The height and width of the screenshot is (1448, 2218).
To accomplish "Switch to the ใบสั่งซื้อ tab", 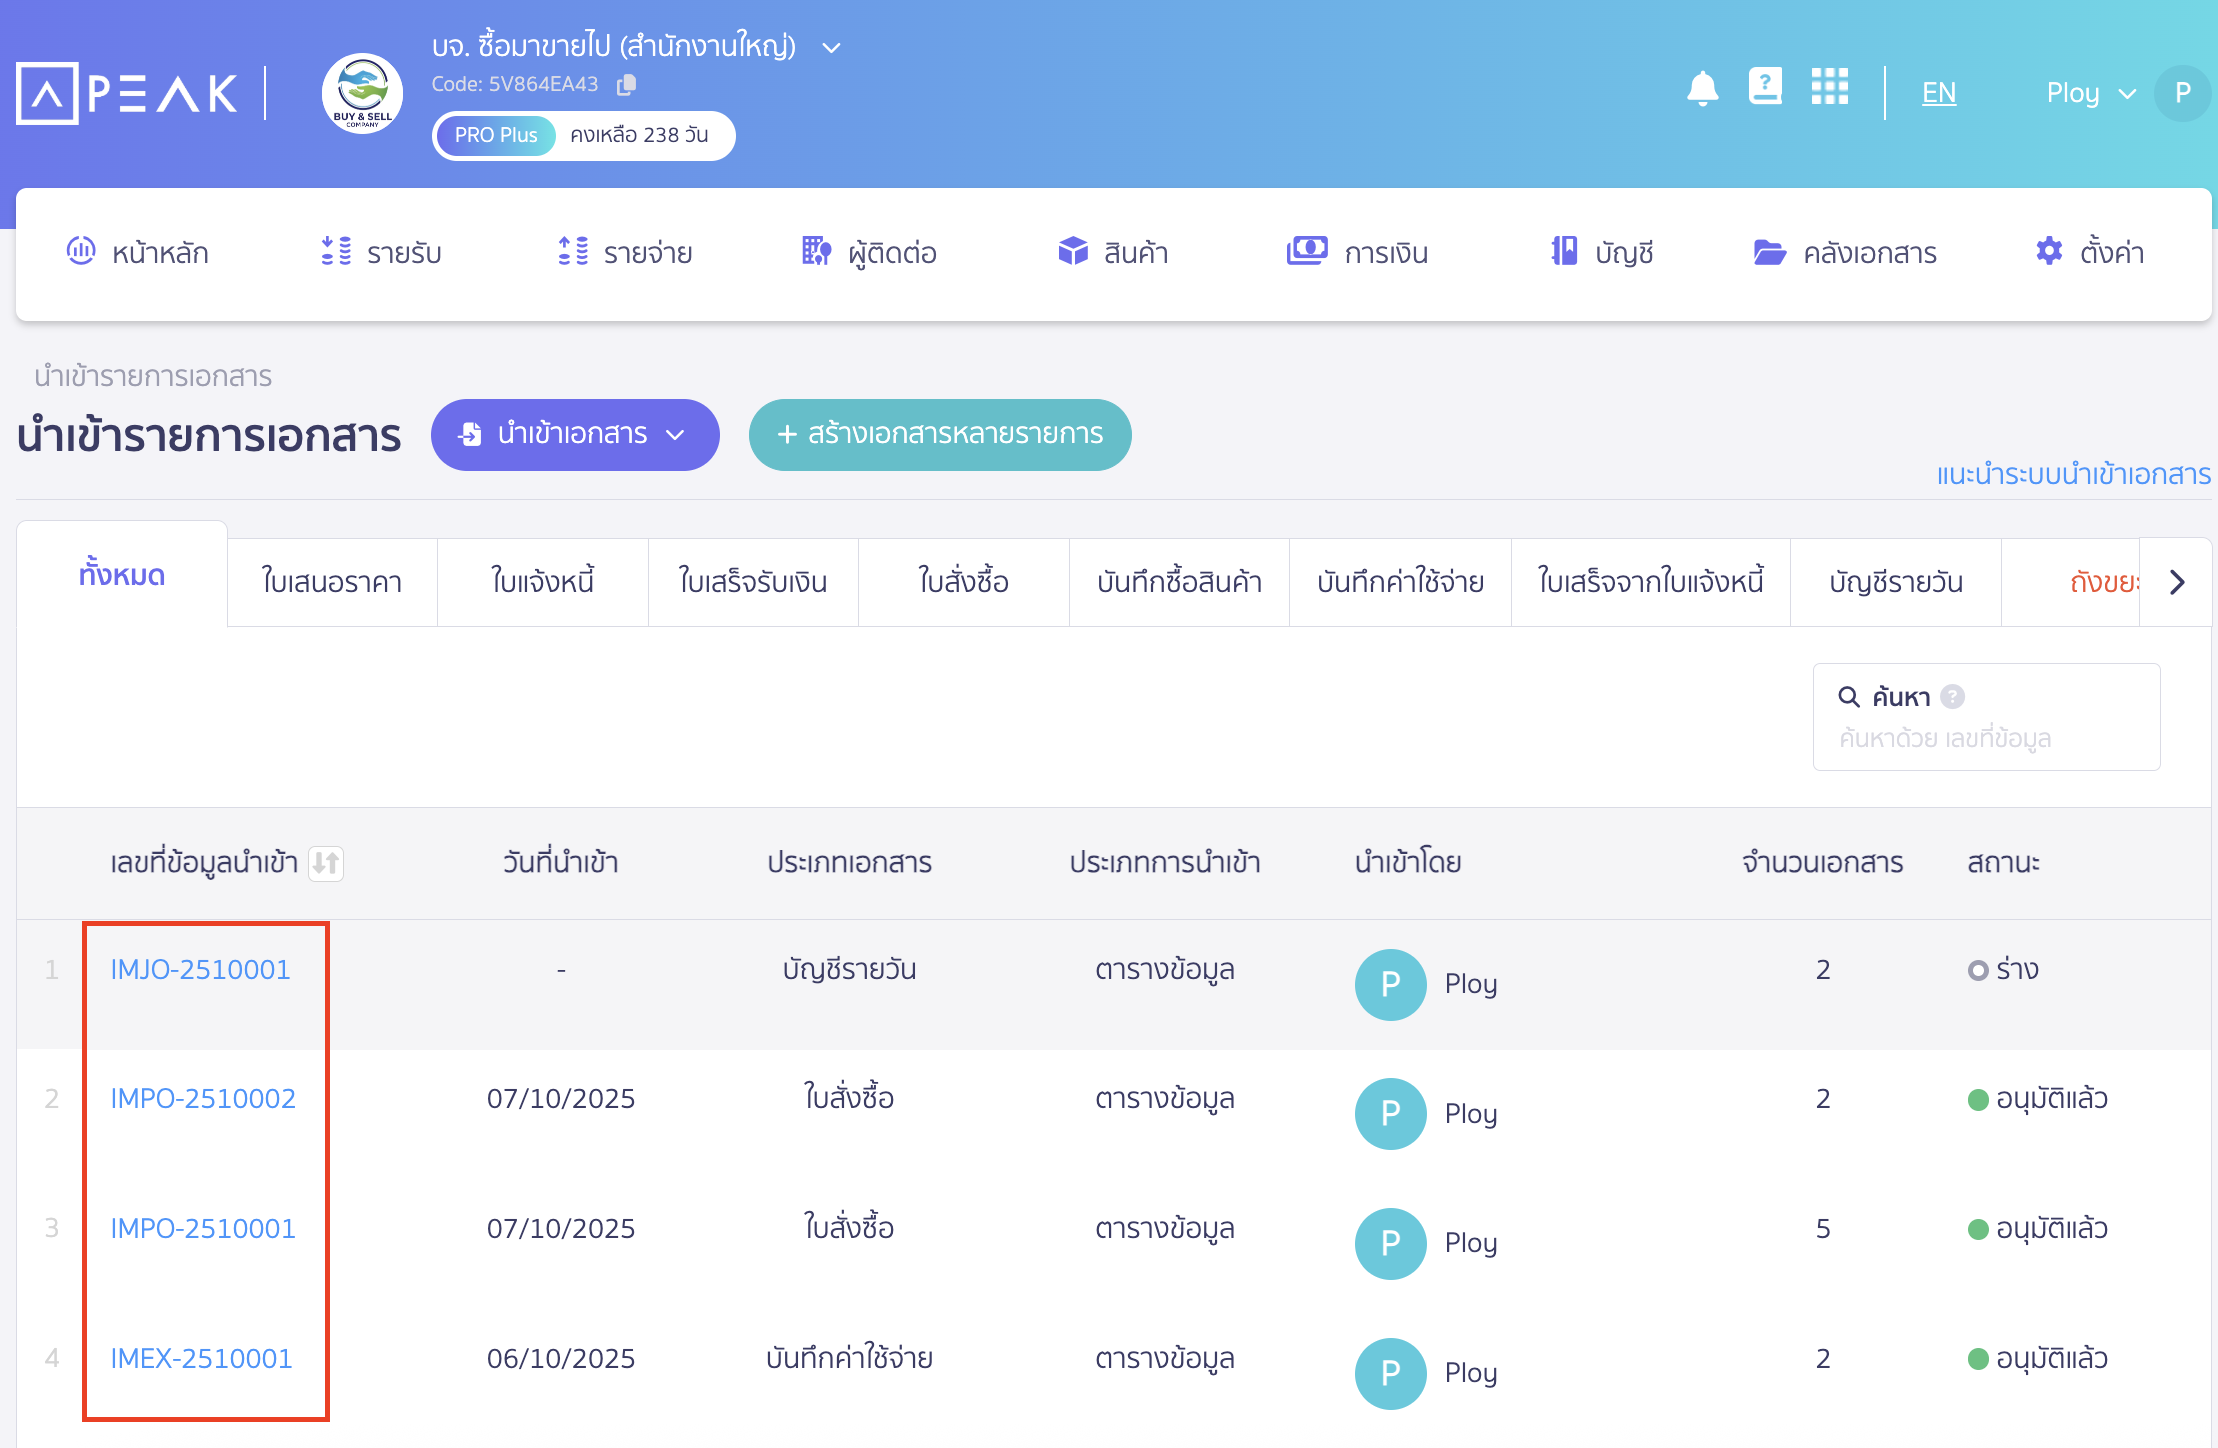I will pyautogui.click(x=962, y=581).
